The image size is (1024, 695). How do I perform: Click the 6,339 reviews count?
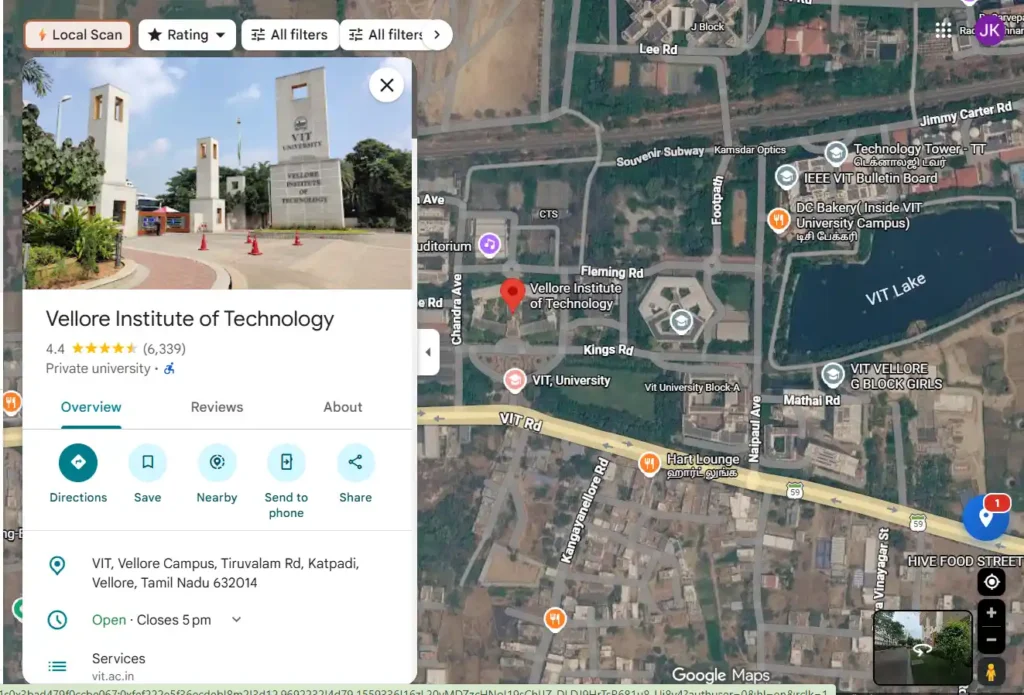(164, 349)
